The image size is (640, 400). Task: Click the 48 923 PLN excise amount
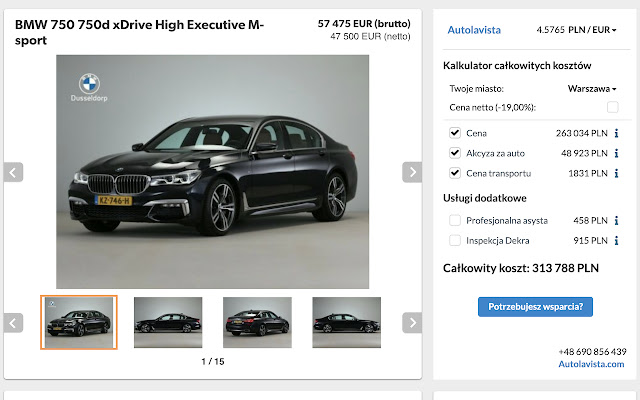[x=584, y=153]
